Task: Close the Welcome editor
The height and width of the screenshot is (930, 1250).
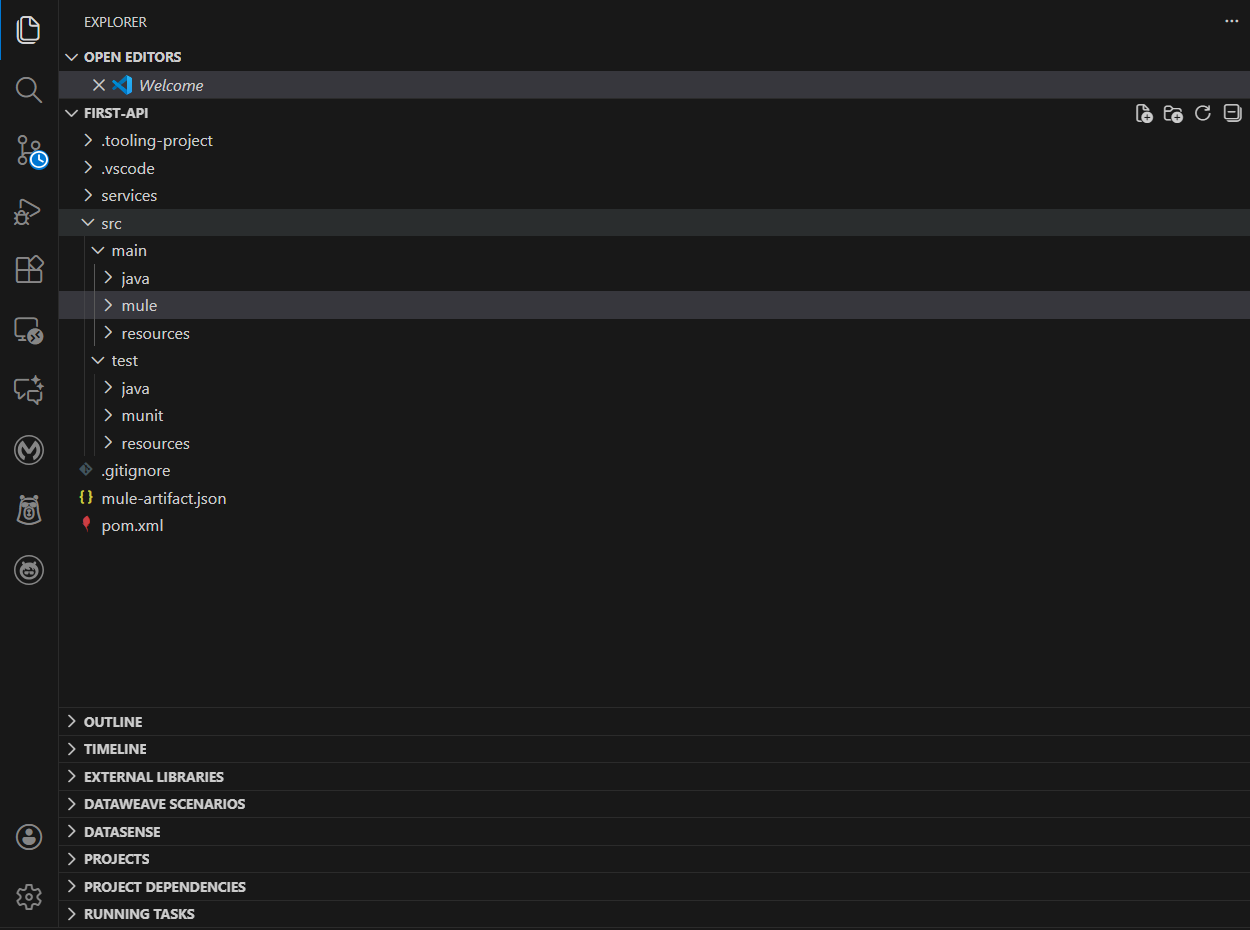Action: (x=99, y=85)
